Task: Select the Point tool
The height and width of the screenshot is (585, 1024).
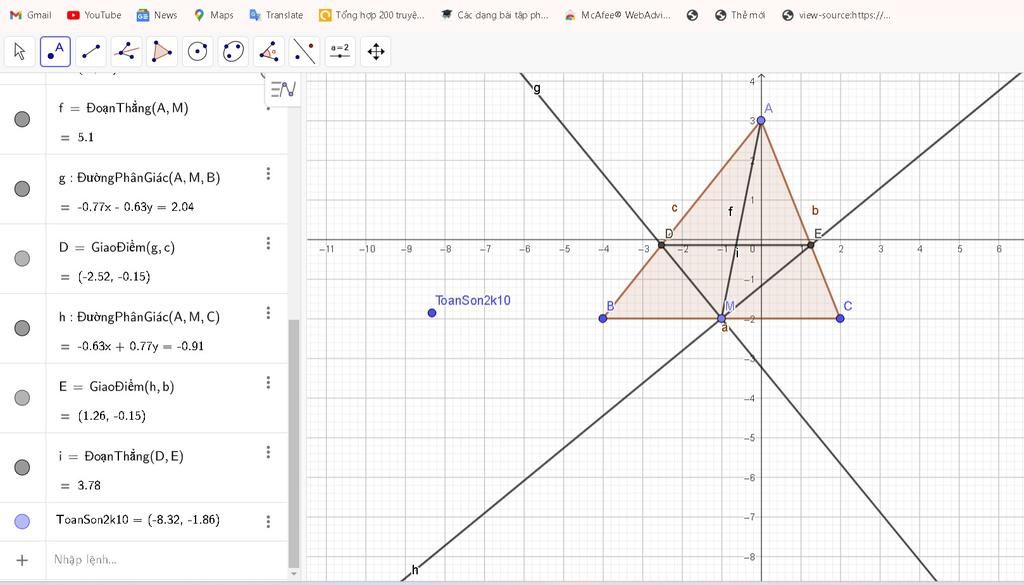Action: 56,52
